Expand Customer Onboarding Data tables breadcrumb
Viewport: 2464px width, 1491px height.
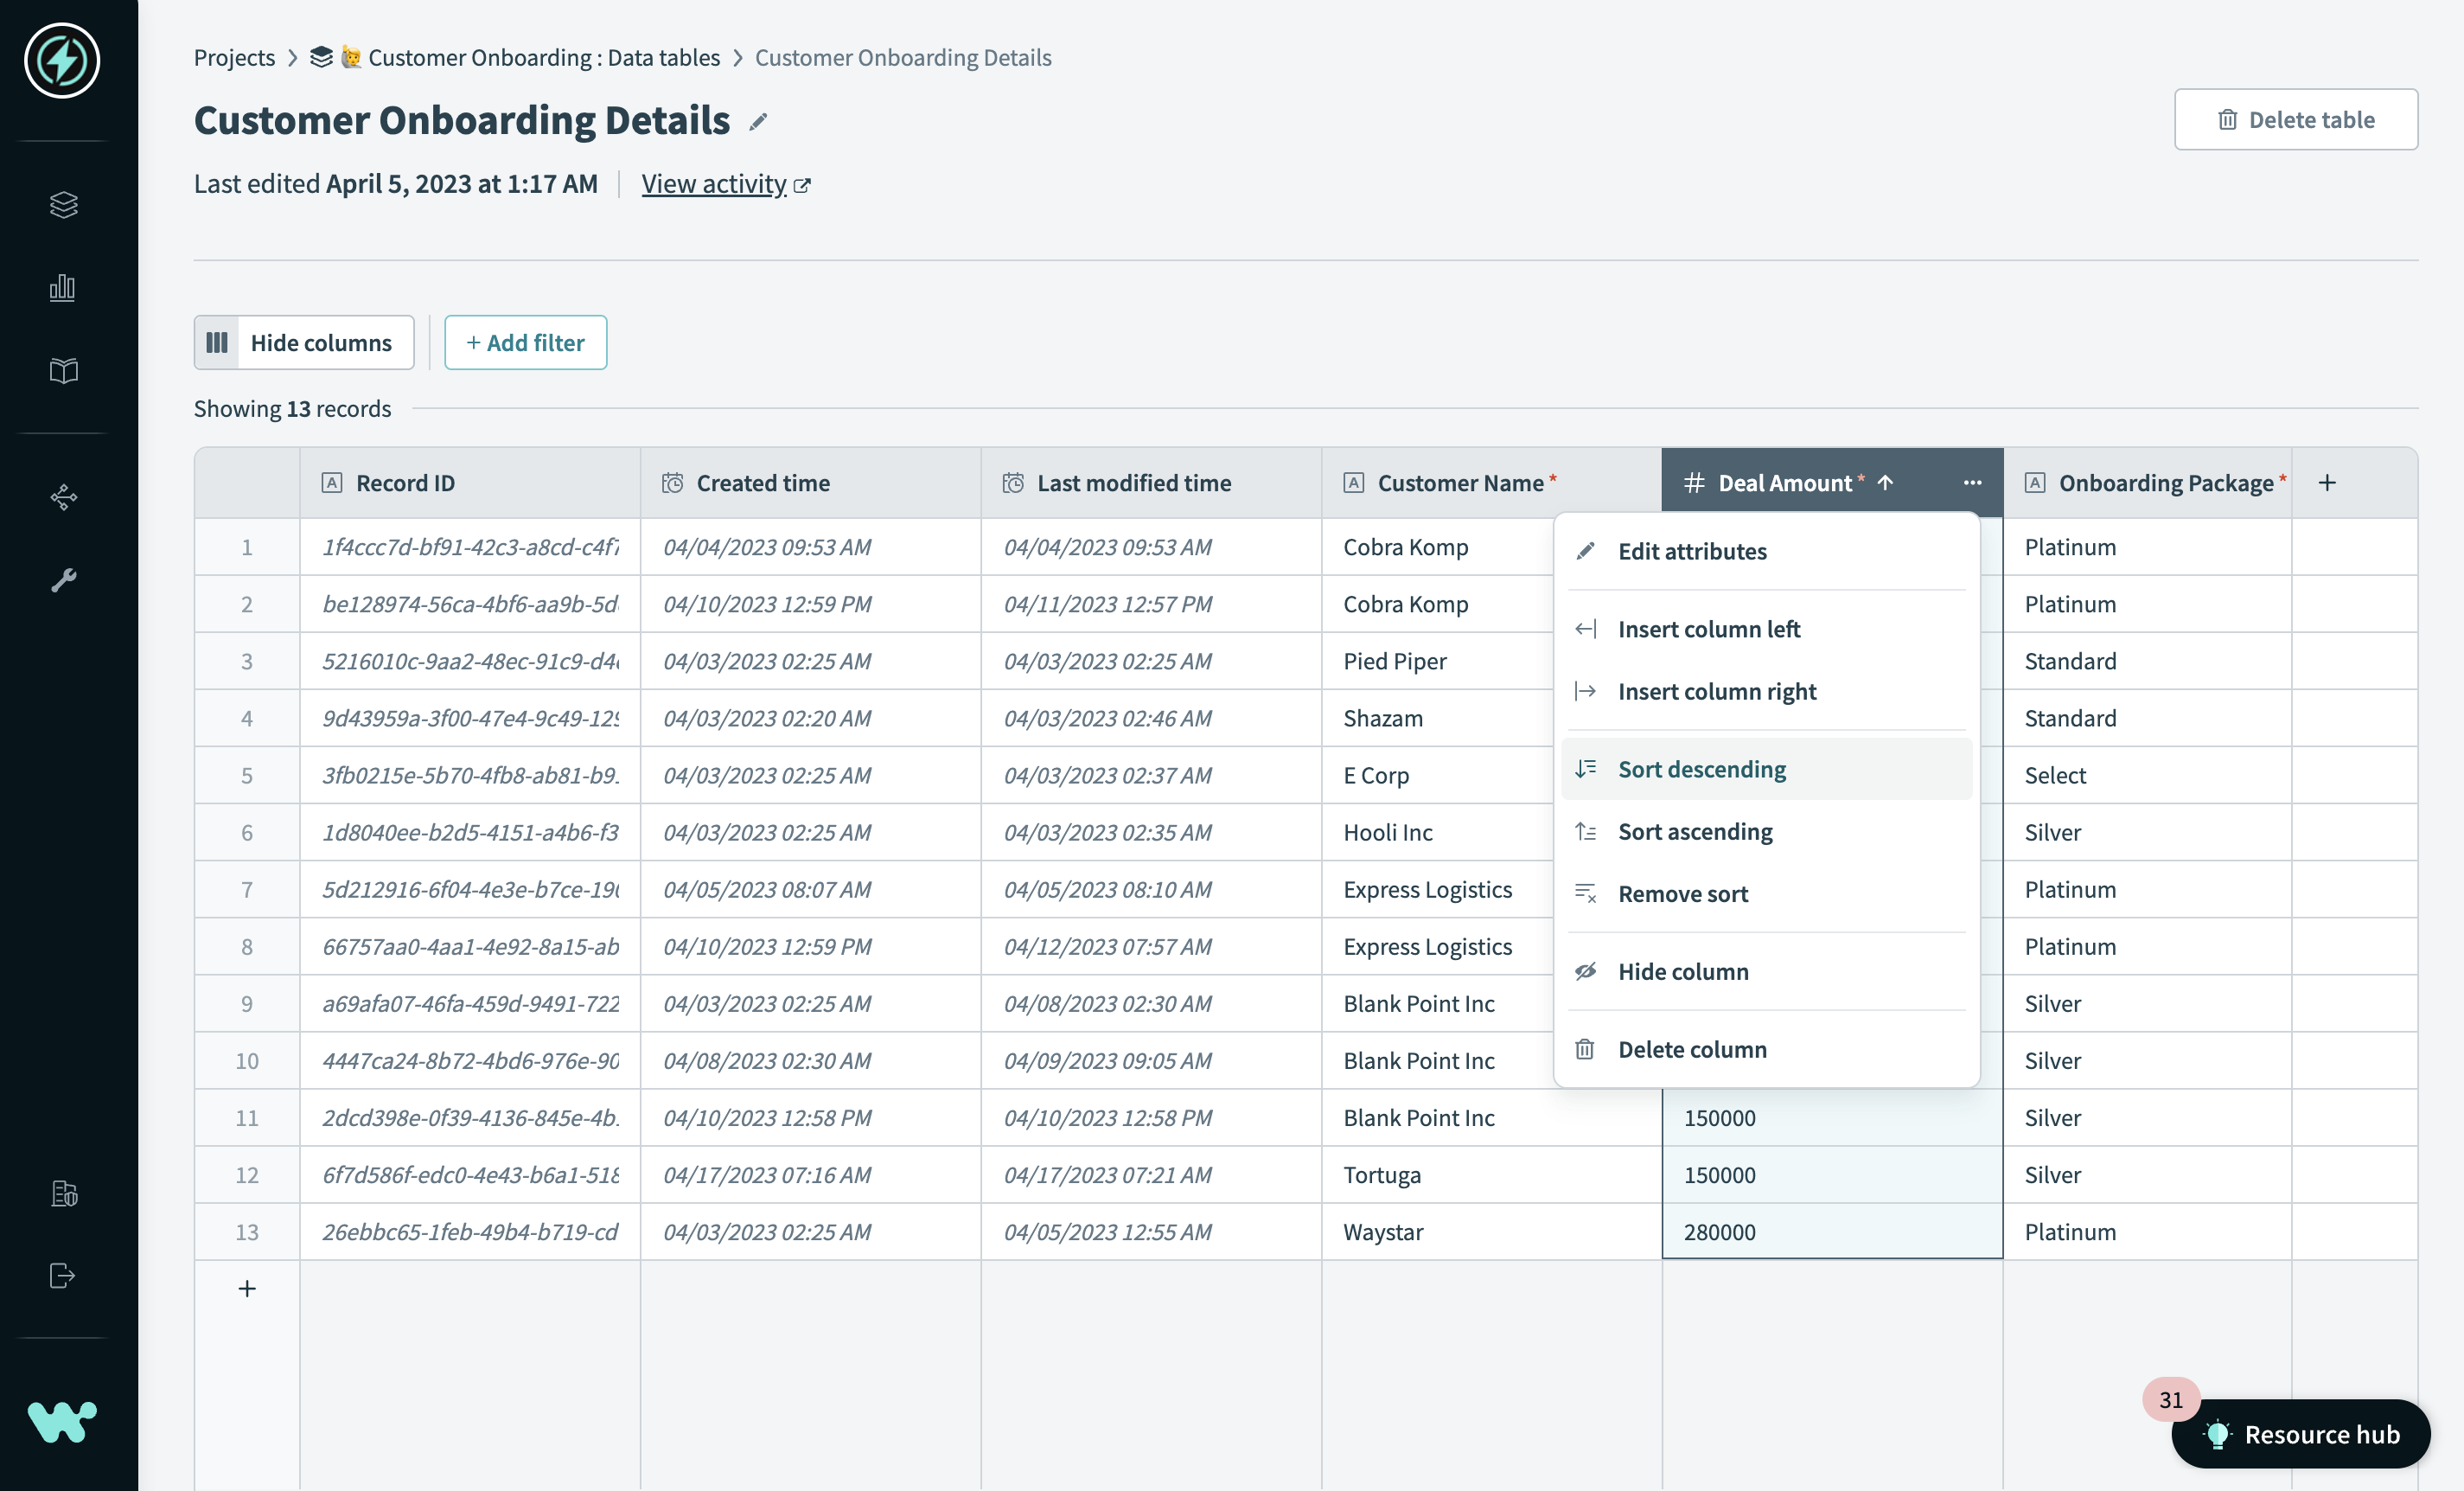(x=543, y=58)
